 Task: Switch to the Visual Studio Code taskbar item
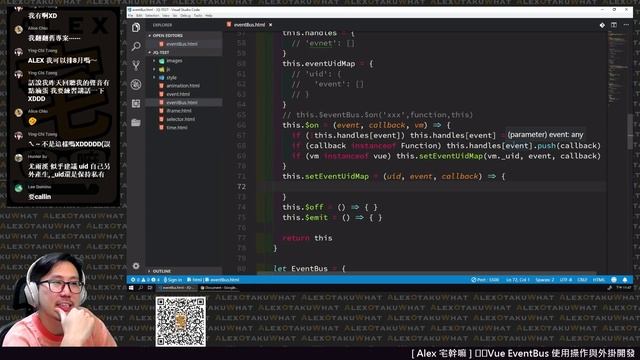point(176,288)
